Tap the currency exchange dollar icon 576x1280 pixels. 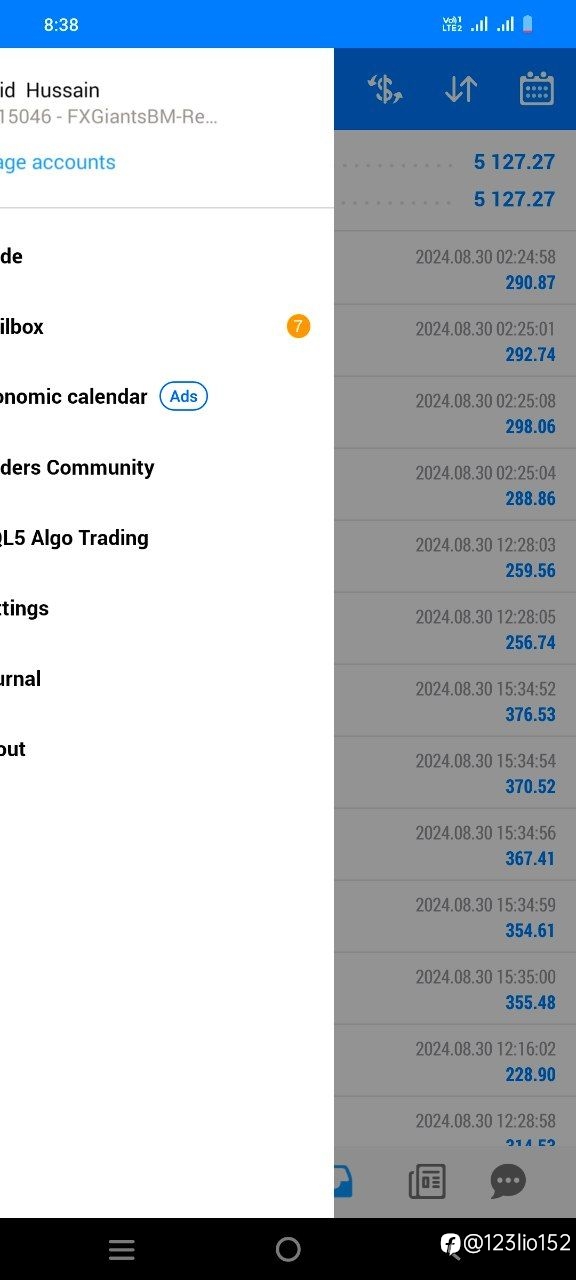click(x=385, y=89)
